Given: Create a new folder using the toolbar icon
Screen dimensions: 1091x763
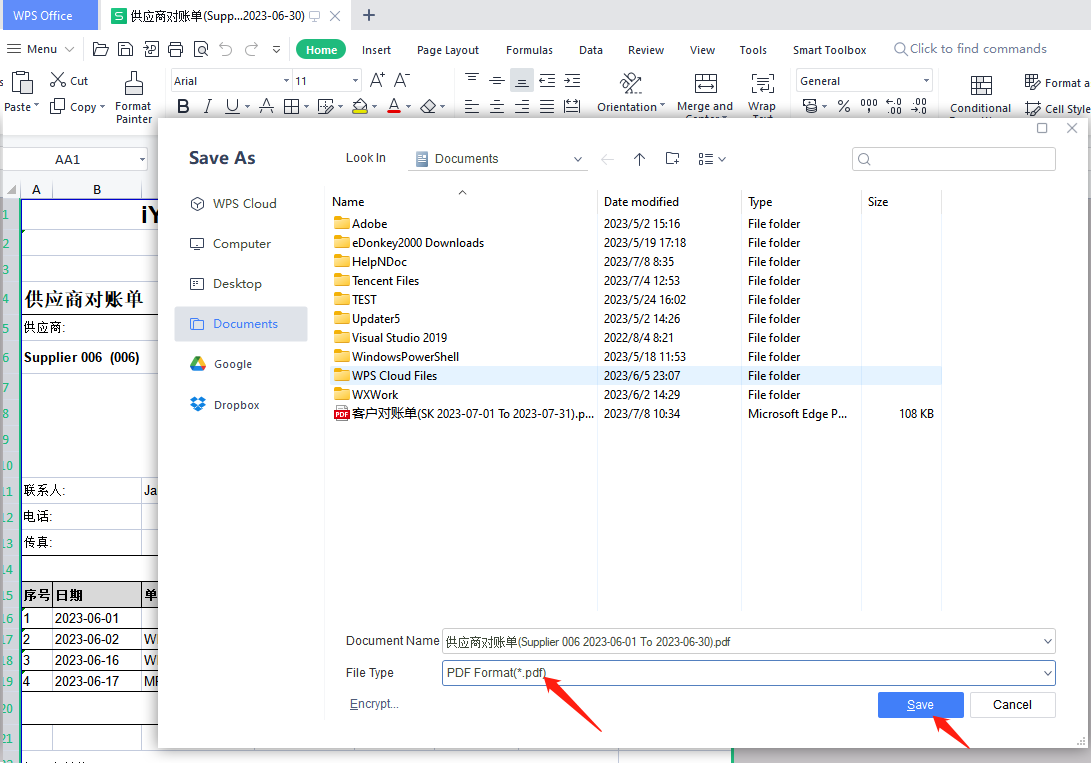Looking at the screenshot, I should click(672, 159).
